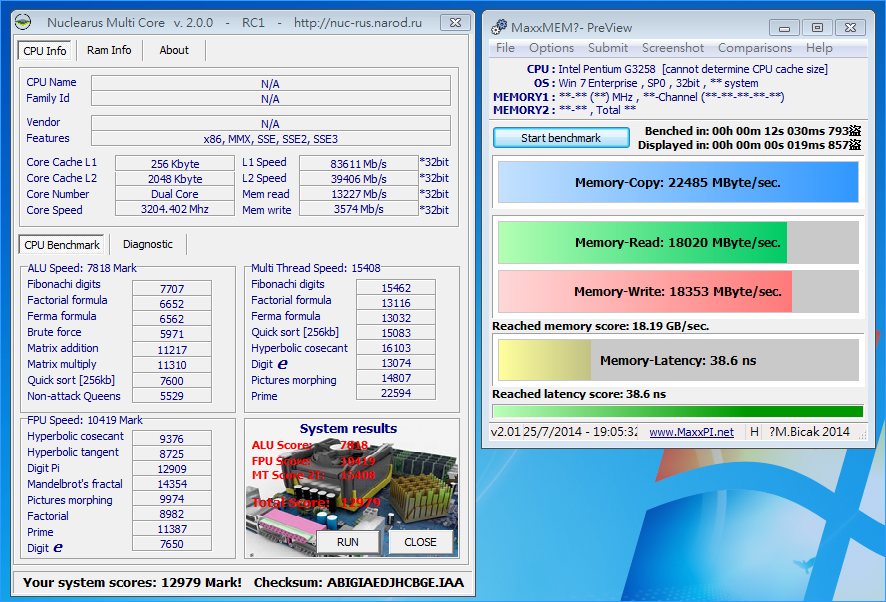Viewport: 886px width, 602px height.
Task: Click the Features field x86, MMX, SSE
Action: pos(271,138)
